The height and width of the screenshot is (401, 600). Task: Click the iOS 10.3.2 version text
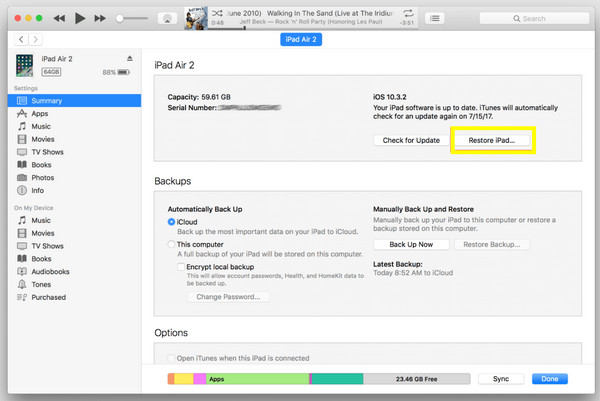click(390, 97)
